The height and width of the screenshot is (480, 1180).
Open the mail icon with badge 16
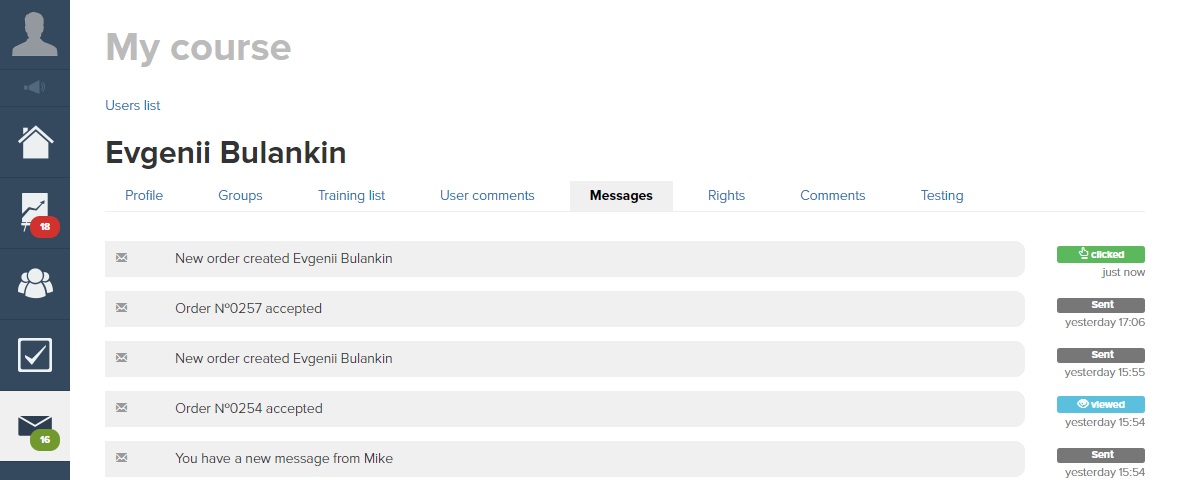(x=35, y=427)
